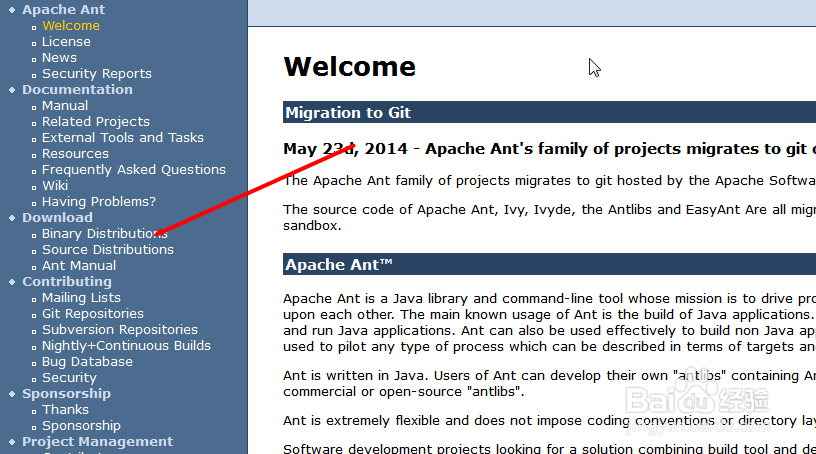Screen dimensions: 816x454
Task: Open the Ant Manual download link
Action: click(79, 266)
